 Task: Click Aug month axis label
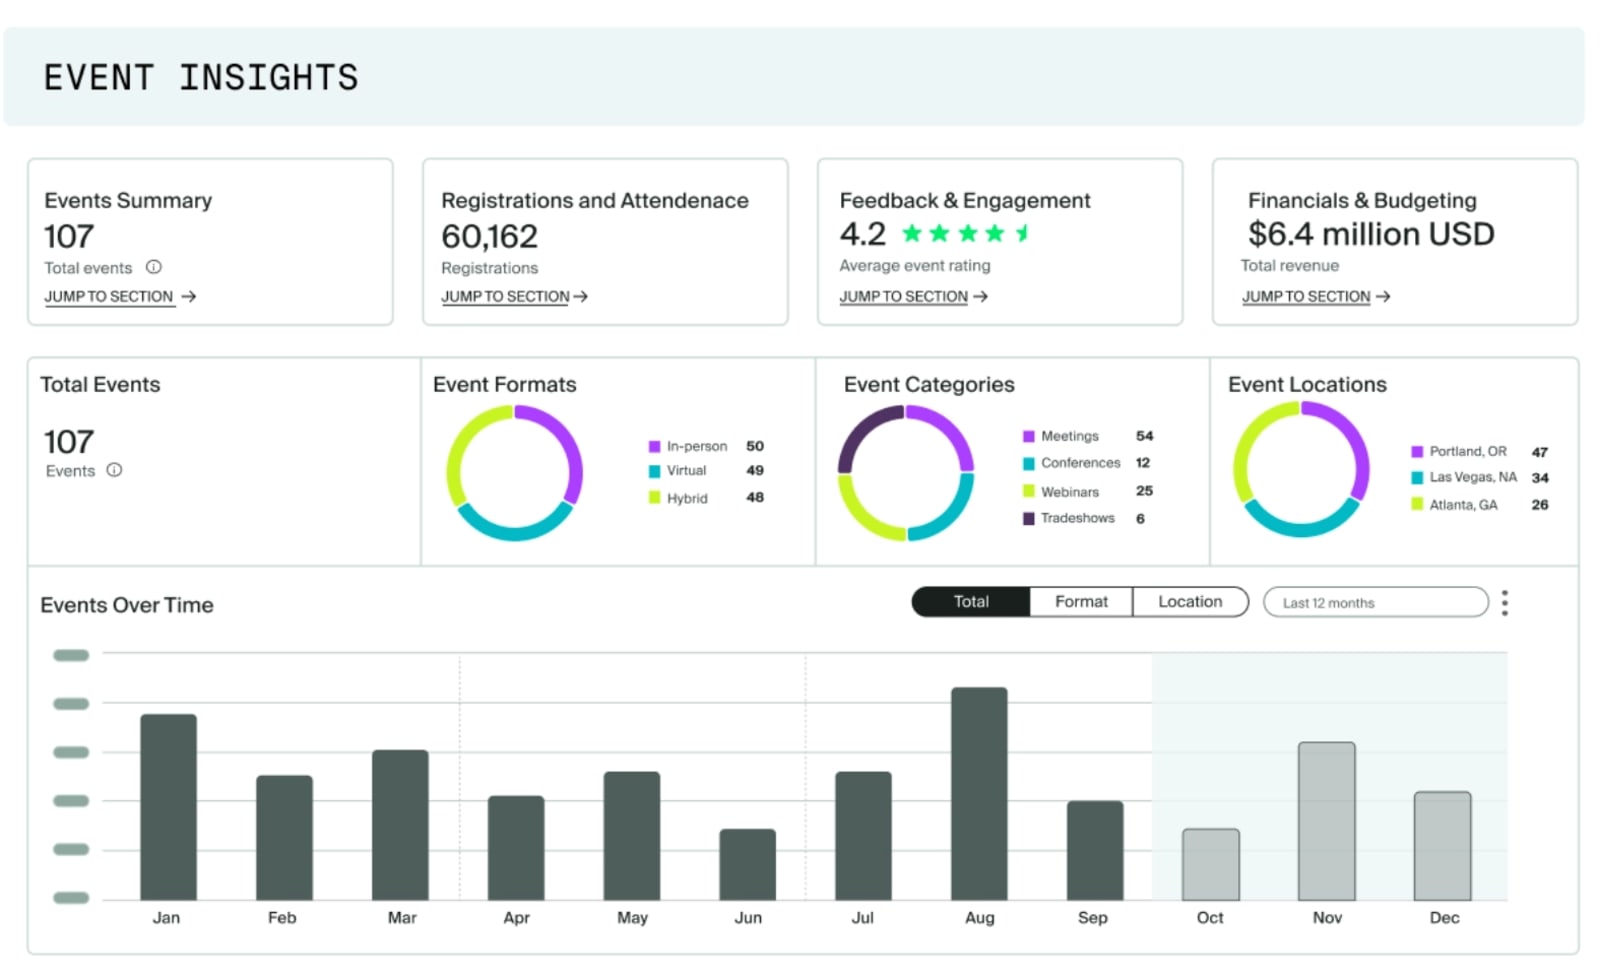coord(980,918)
